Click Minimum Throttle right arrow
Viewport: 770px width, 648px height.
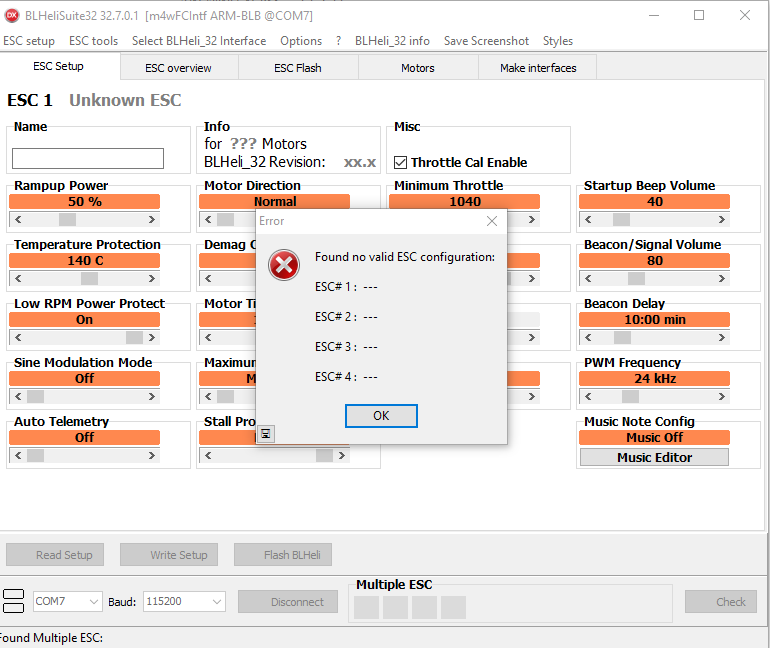(531, 219)
